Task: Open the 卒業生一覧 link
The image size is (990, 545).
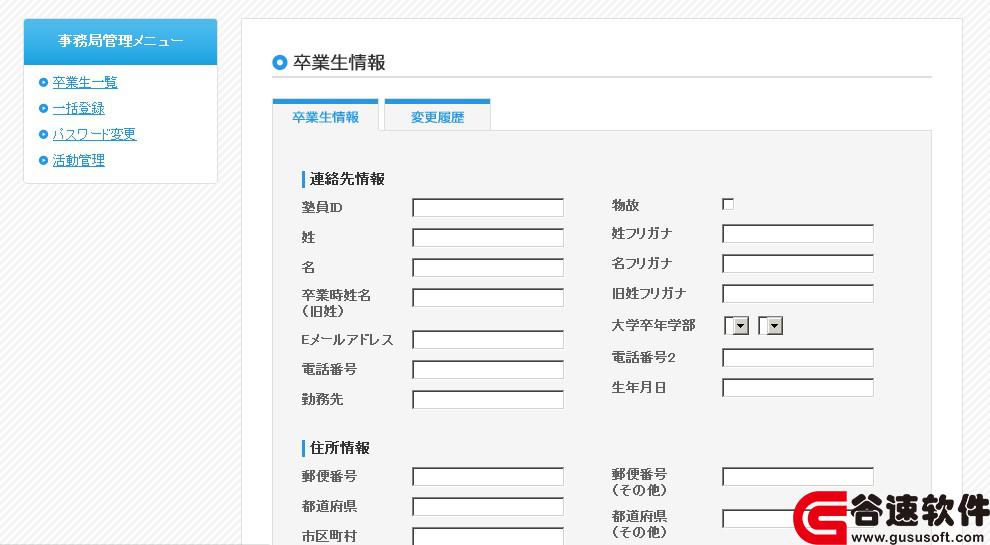Action: click(85, 82)
